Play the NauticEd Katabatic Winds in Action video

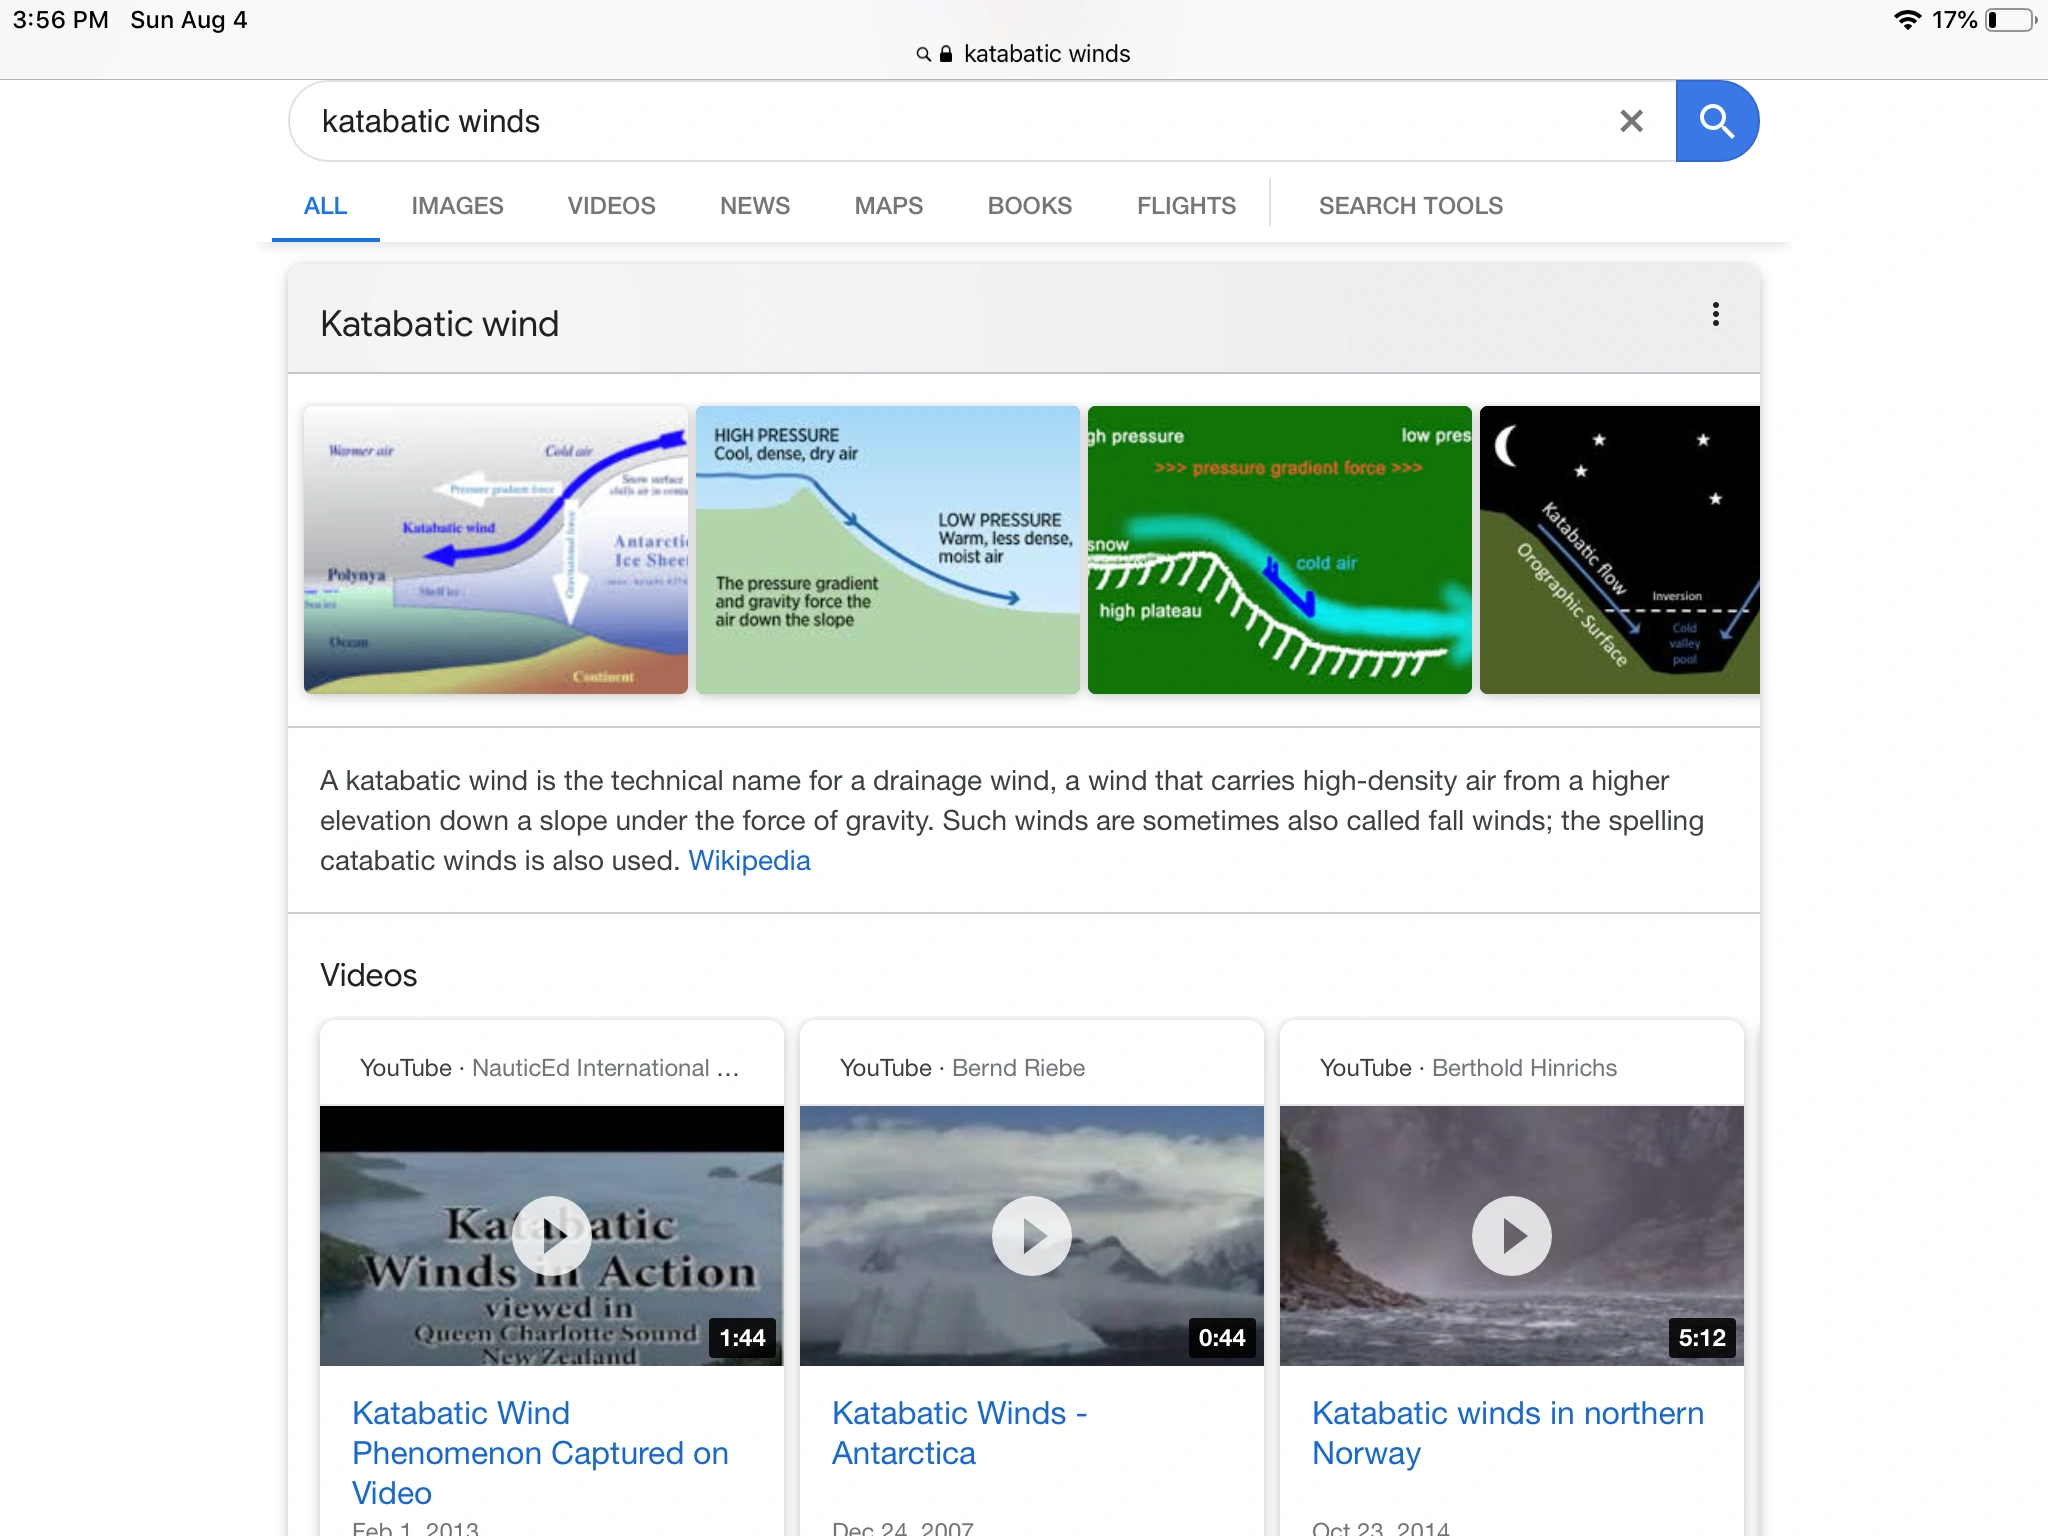[x=551, y=1236]
